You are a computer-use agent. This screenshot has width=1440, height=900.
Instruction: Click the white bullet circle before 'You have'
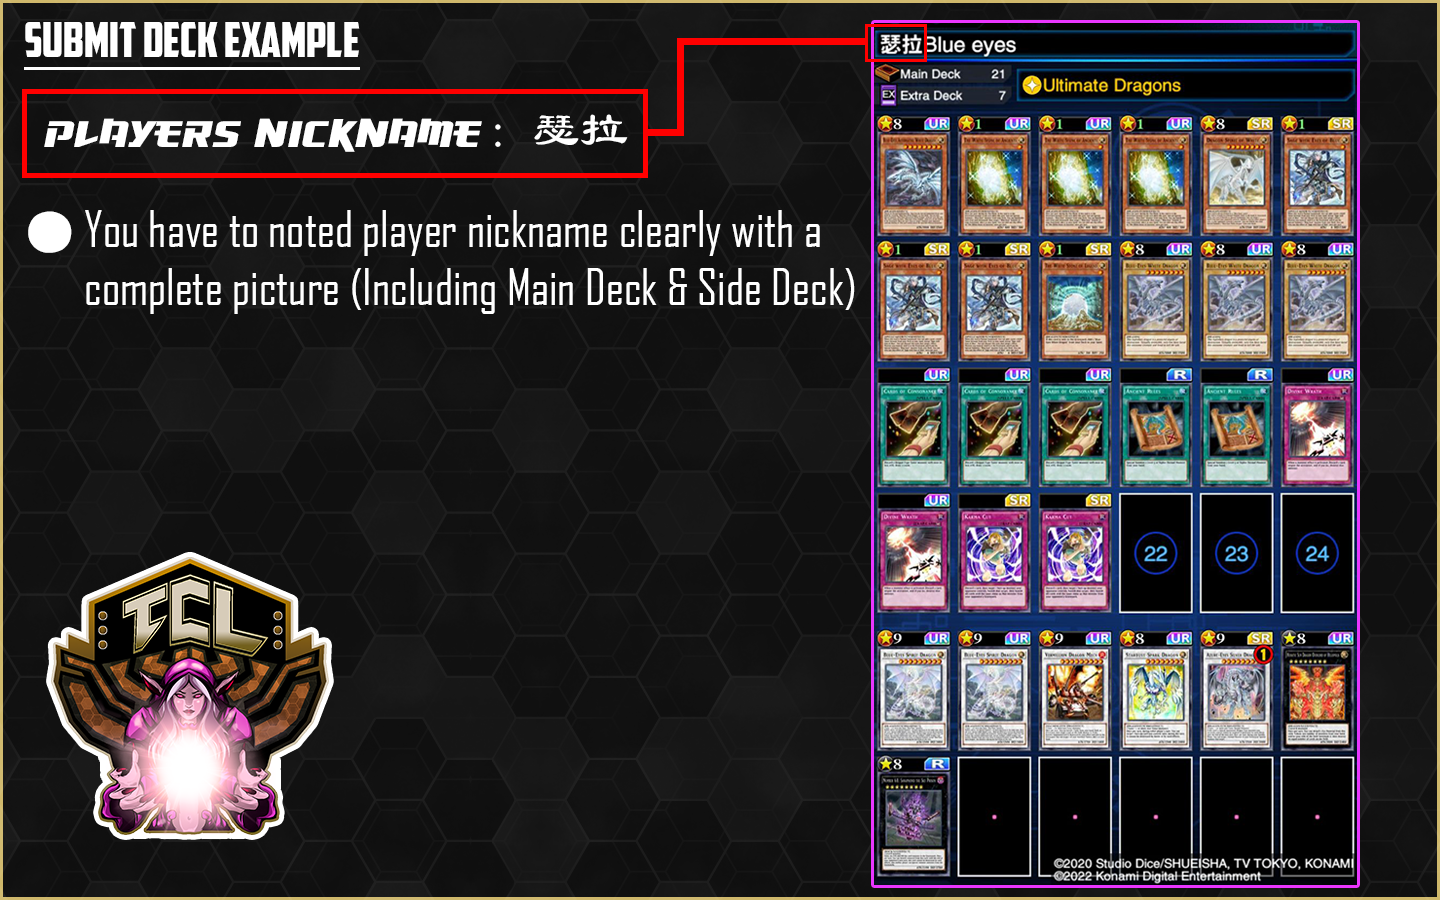tap(50, 232)
